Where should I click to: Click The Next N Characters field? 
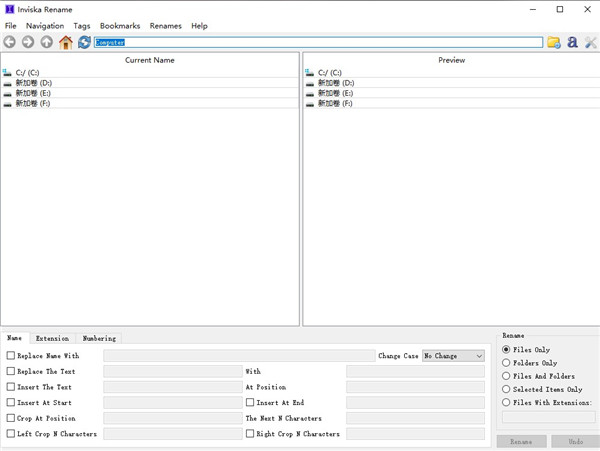pos(415,418)
